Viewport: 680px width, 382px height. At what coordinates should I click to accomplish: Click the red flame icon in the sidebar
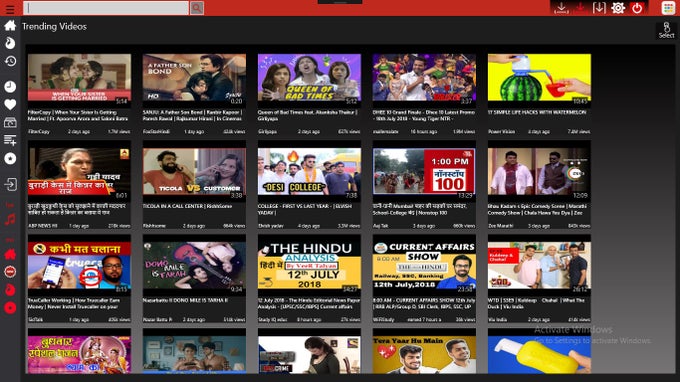click(10, 290)
